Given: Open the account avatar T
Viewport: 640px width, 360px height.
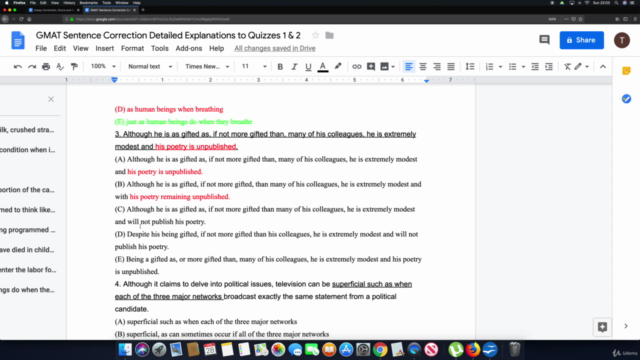Looking at the screenshot, I should (622, 40).
